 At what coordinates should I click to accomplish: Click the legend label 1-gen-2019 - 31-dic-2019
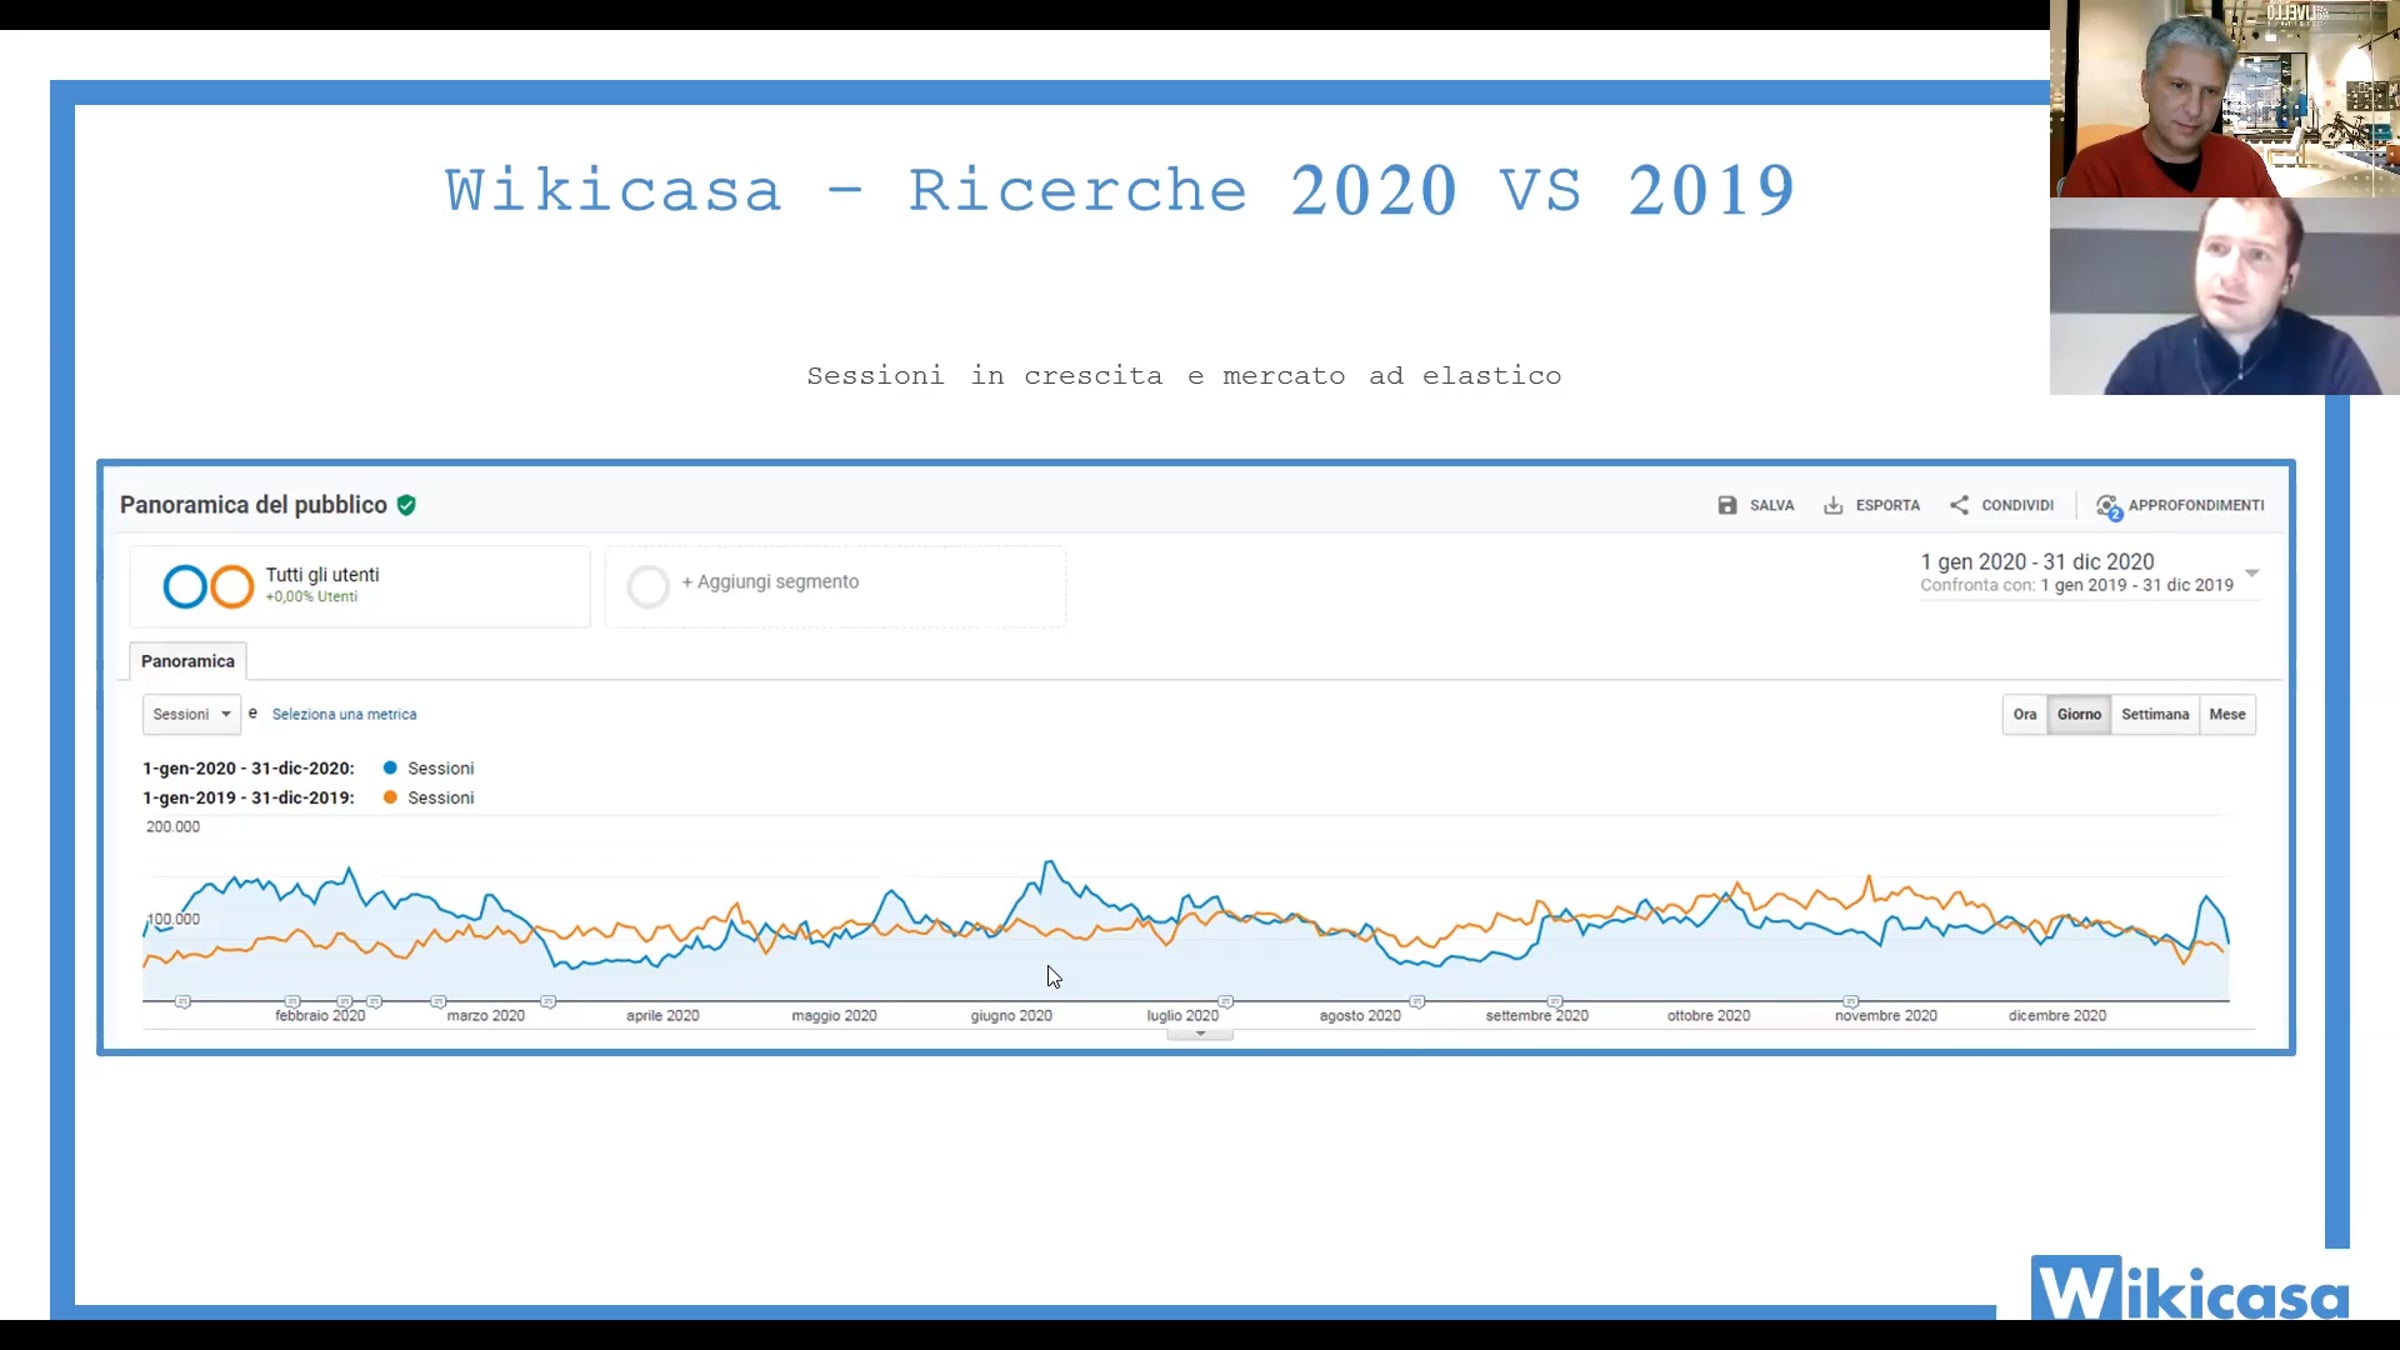[248, 797]
